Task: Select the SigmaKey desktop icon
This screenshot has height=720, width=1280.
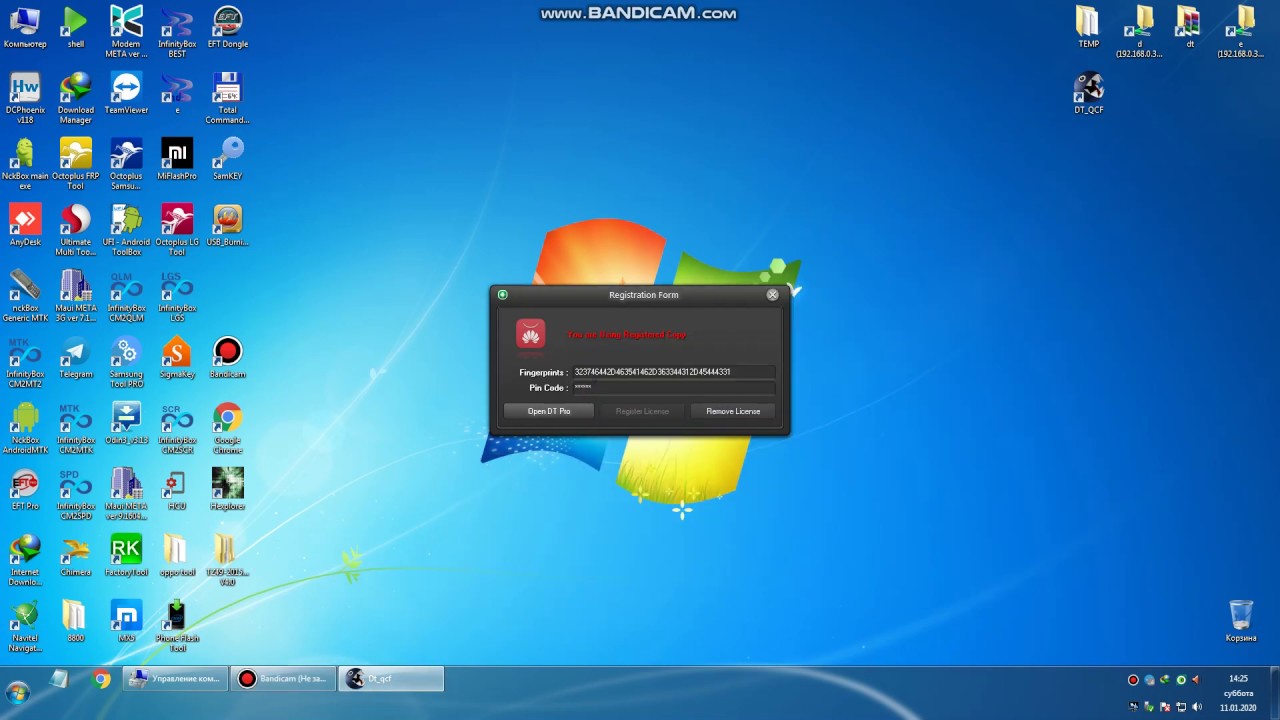Action: point(177,357)
